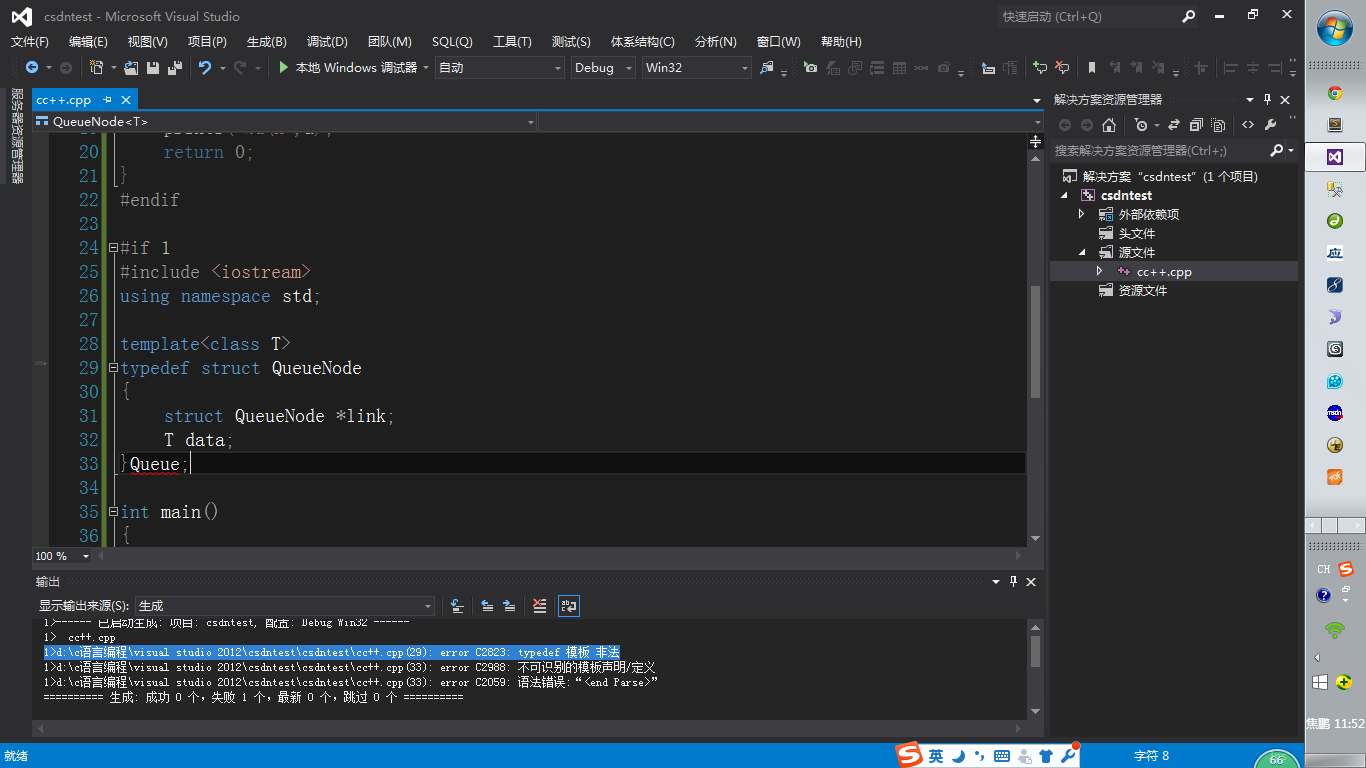This screenshot has height=768, width=1366.
Task: Click pending changes filter clock icon
Action: pos(1141,125)
